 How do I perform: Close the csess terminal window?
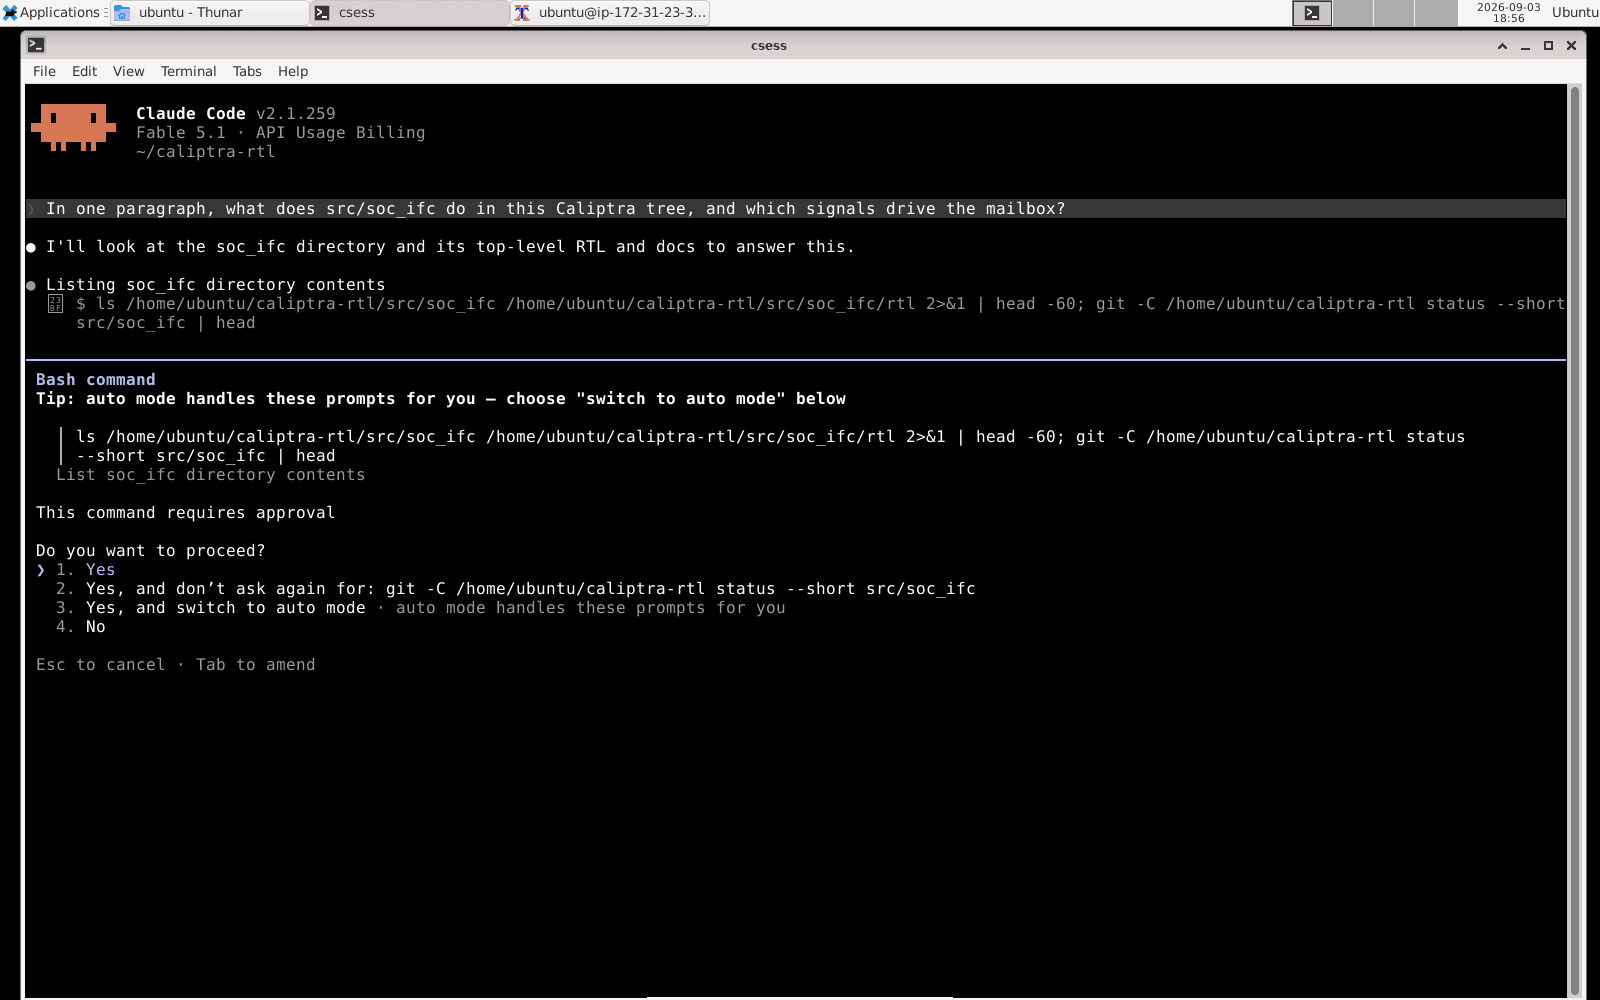pos(1571,46)
